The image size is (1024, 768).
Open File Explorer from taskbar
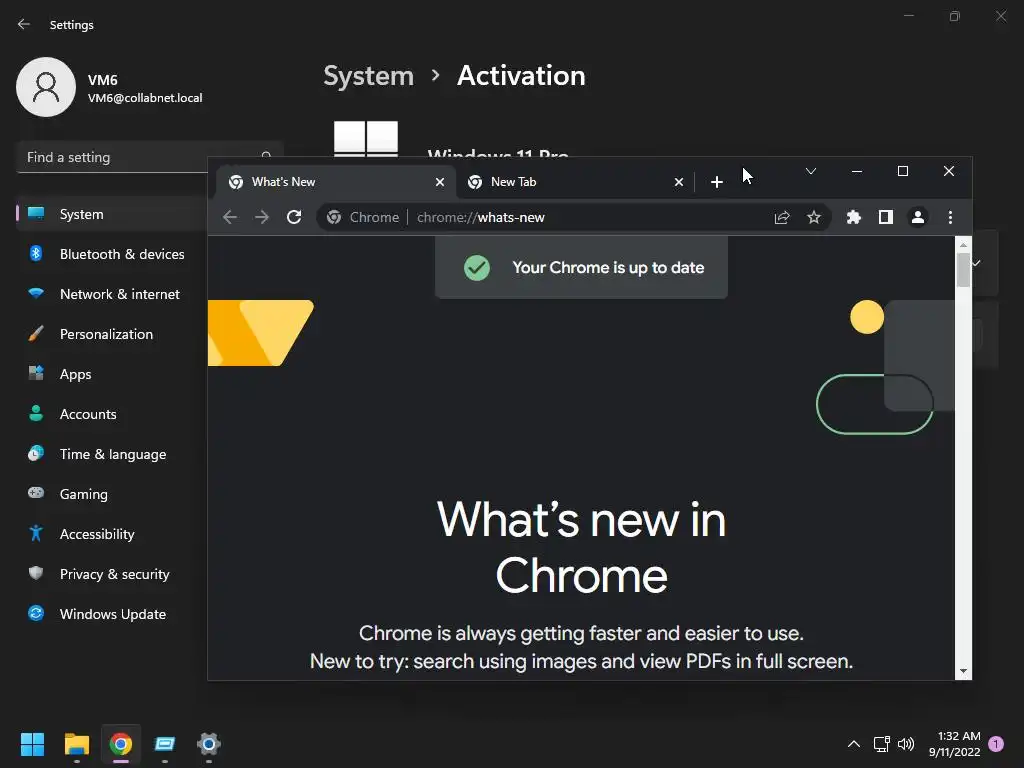tap(76, 744)
